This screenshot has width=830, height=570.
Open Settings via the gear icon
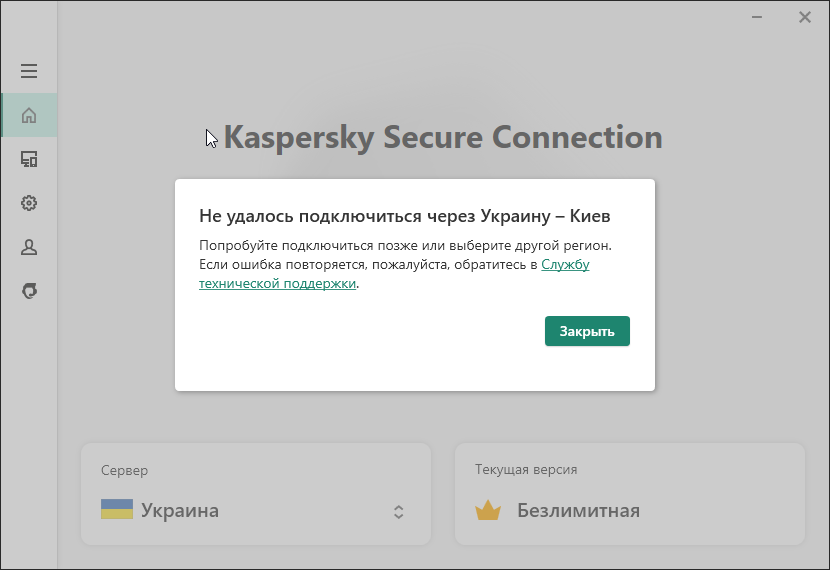29,203
